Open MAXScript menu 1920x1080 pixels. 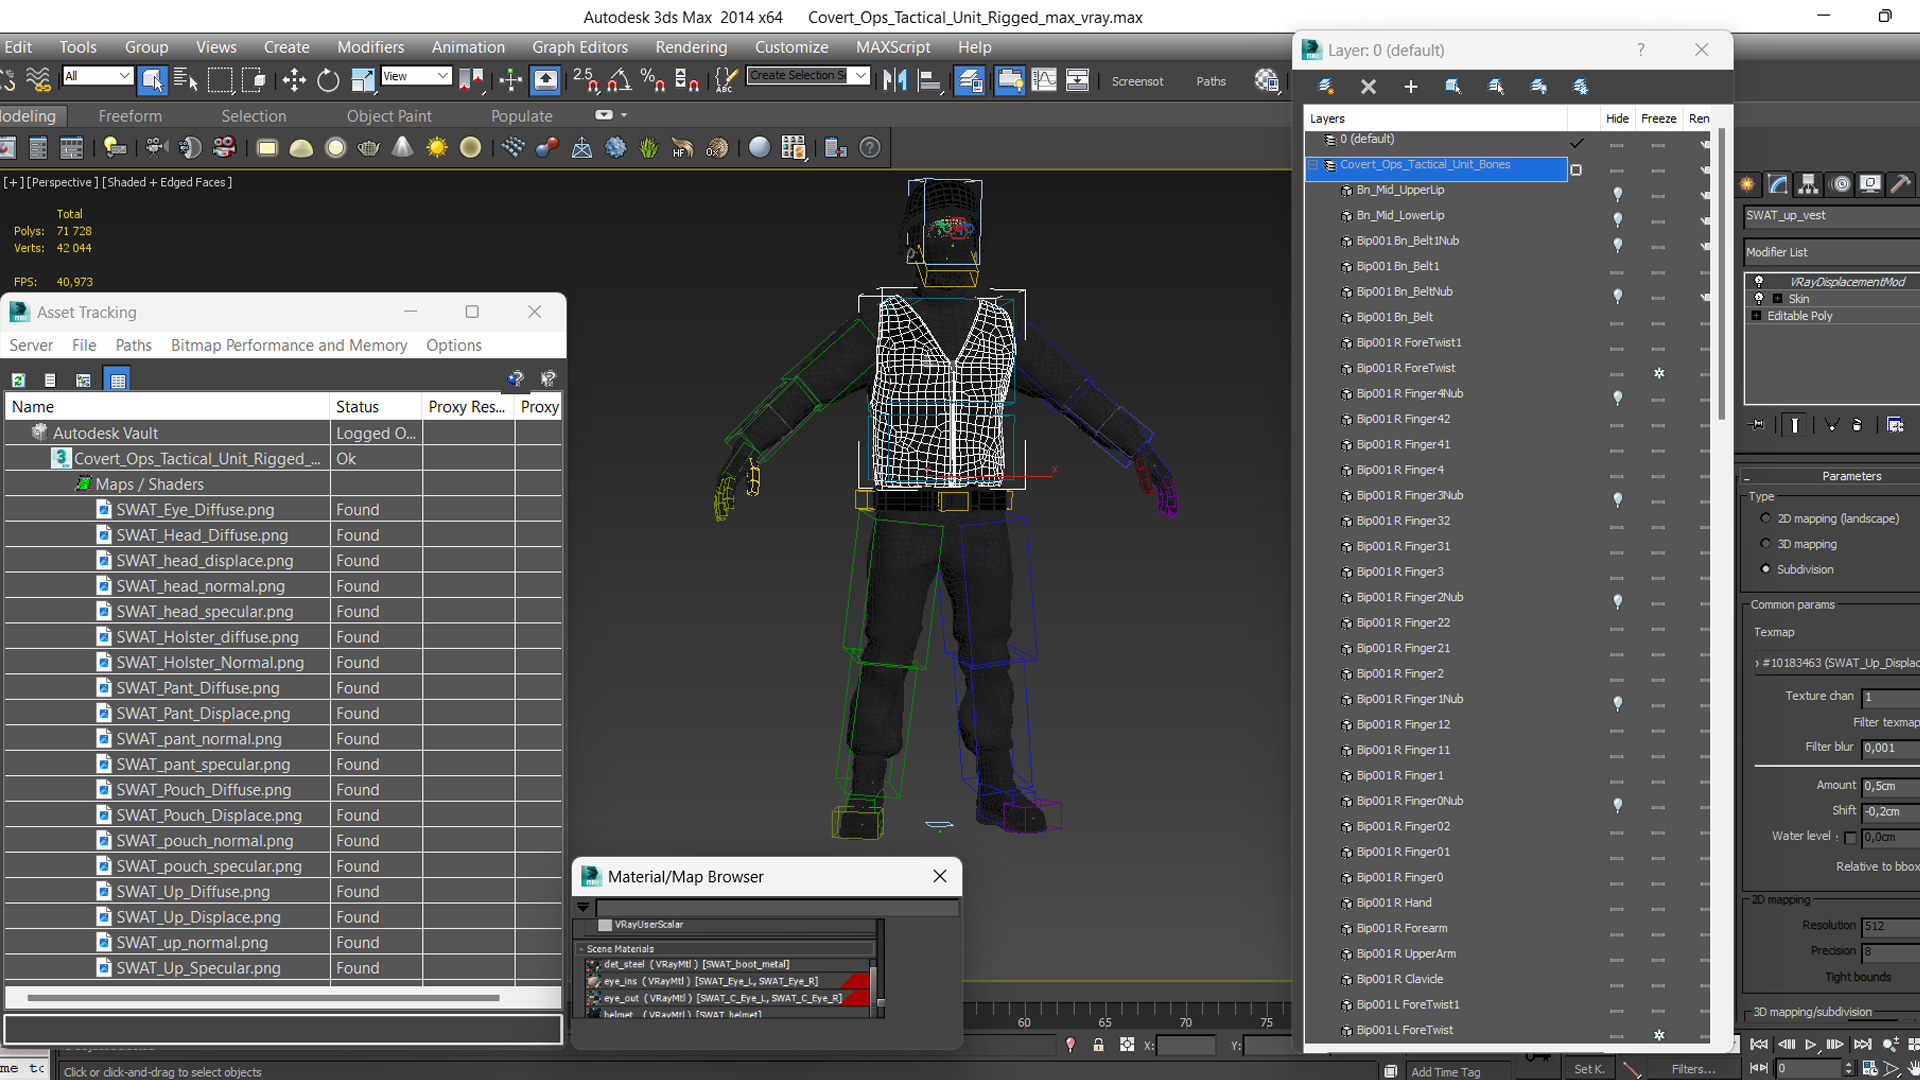pyautogui.click(x=893, y=47)
